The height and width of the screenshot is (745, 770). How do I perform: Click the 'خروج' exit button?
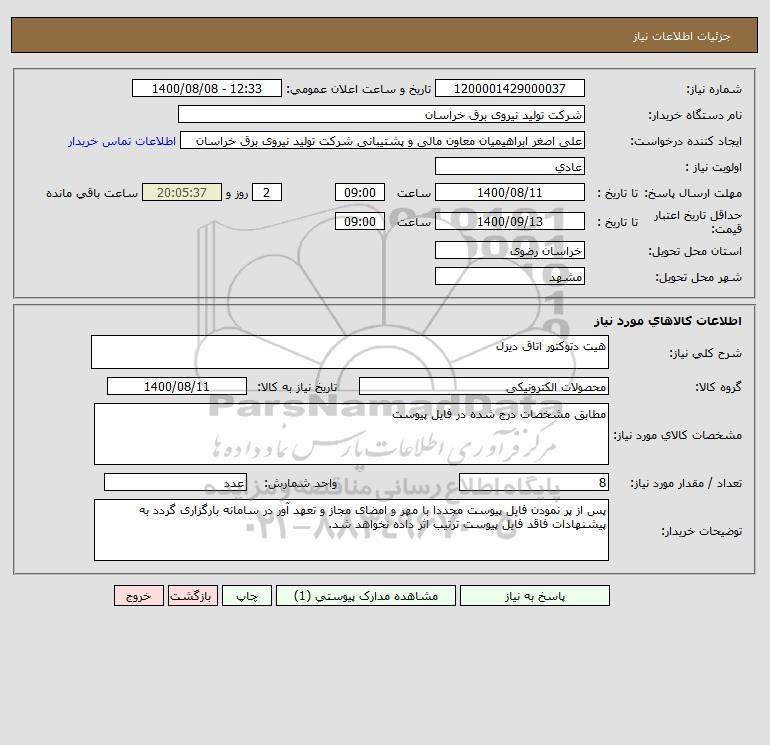click(x=138, y=595)
